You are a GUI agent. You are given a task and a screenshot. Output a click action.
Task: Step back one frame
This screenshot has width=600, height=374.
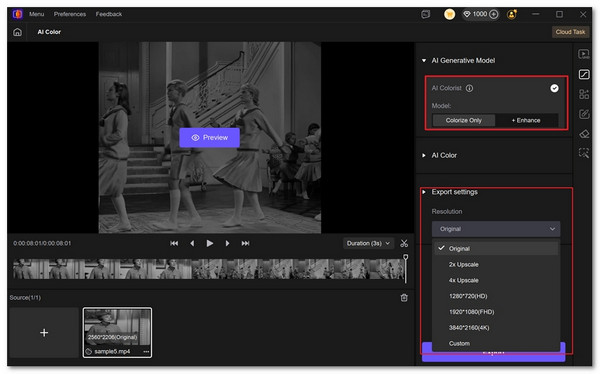pos(192,243)
